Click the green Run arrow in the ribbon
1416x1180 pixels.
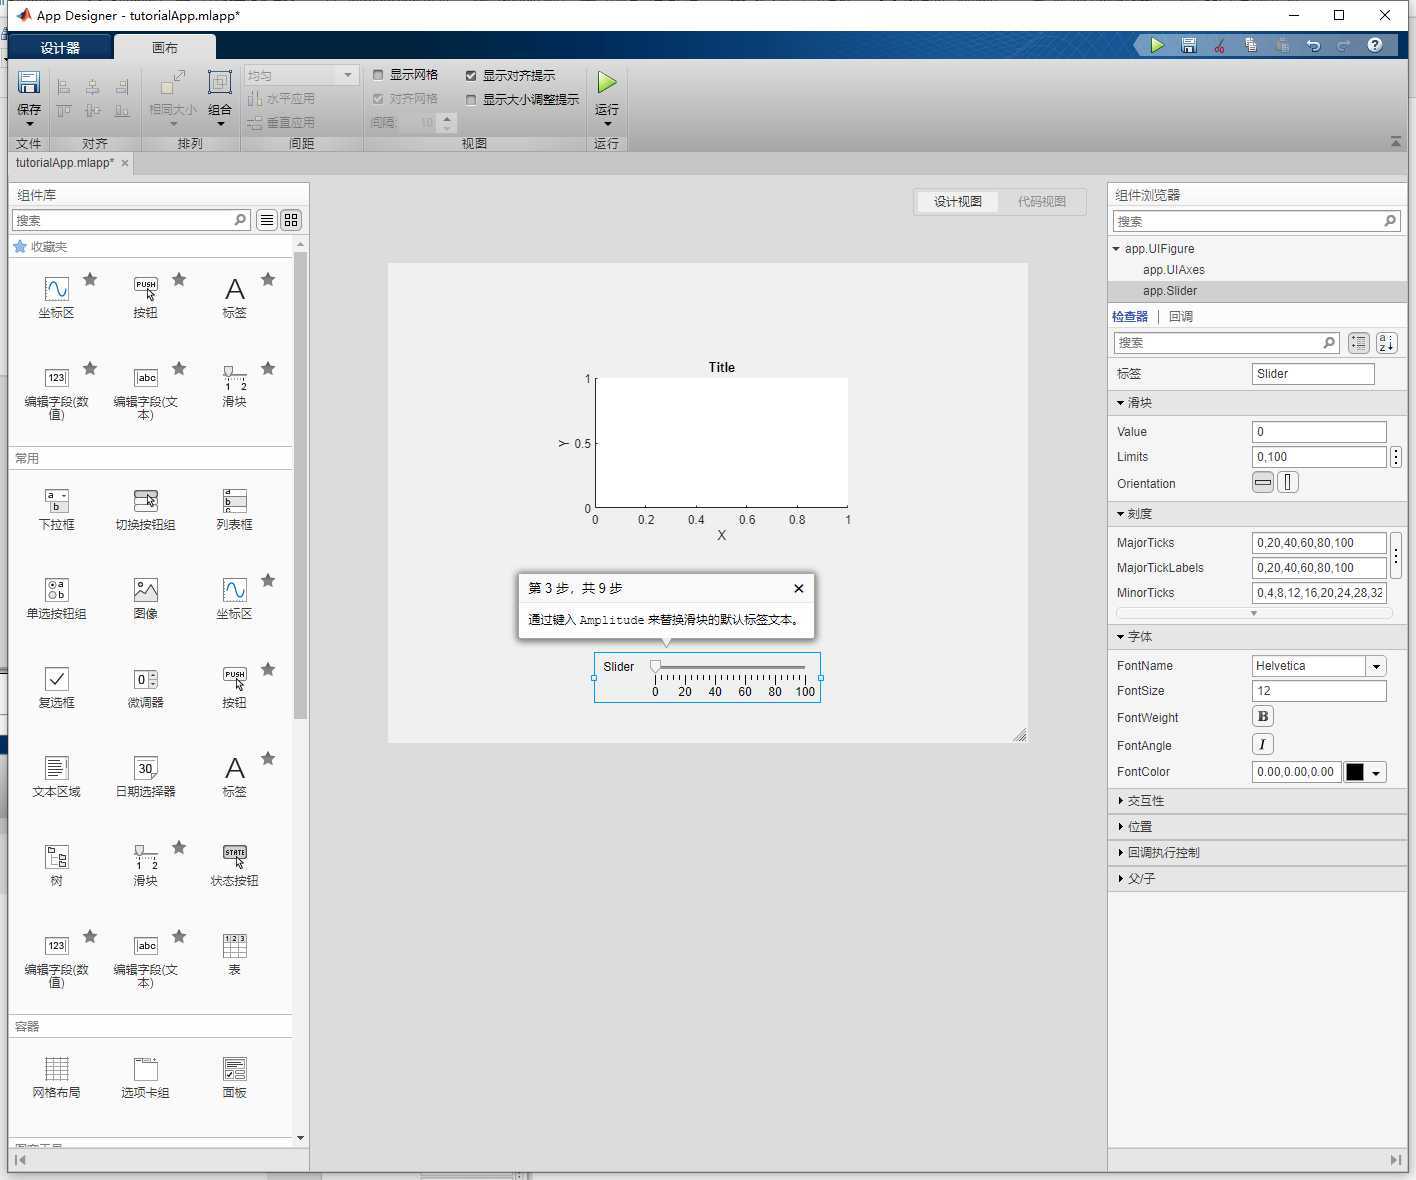pyautogui.click(x=606, y=83)
